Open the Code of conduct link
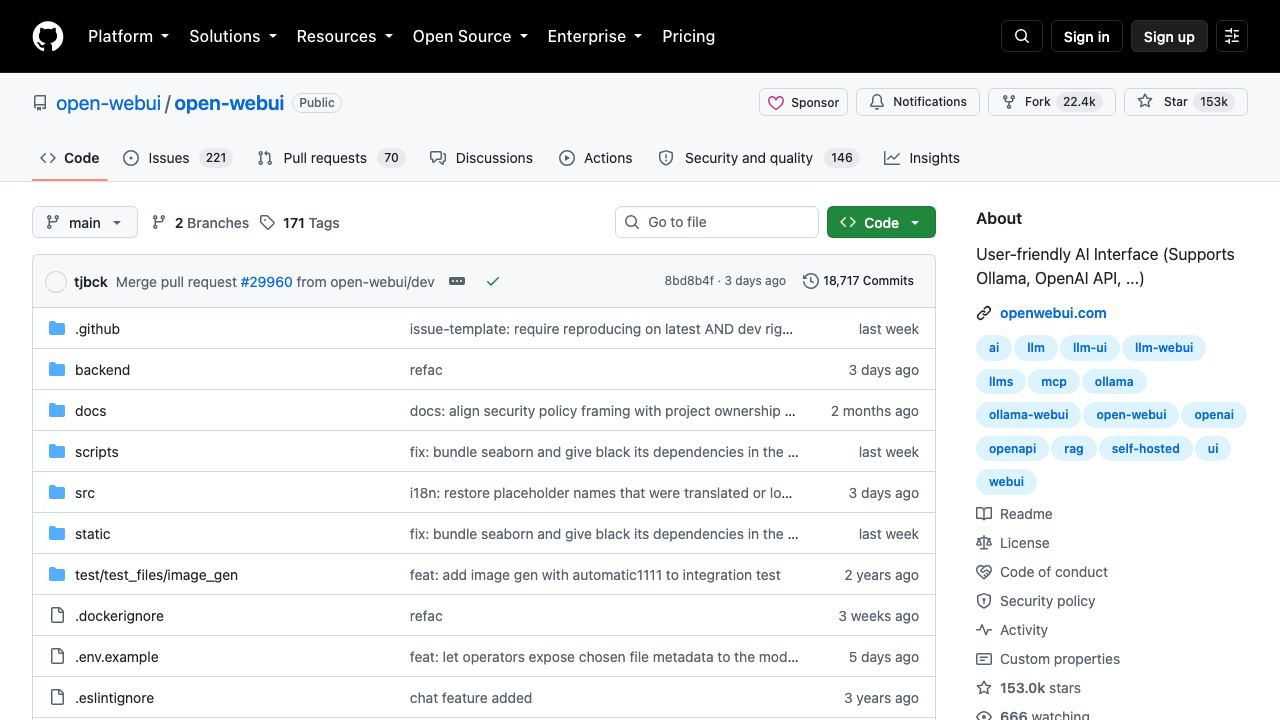The width and height of the screenshot is (1280, 720). [x=1042, y=572]
